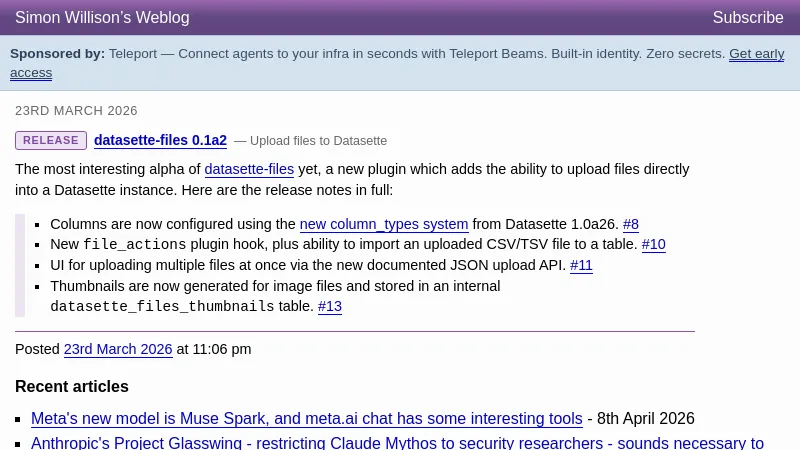Click the Sponsored by label
800x450 pixels.
click(x=57, y=54)
